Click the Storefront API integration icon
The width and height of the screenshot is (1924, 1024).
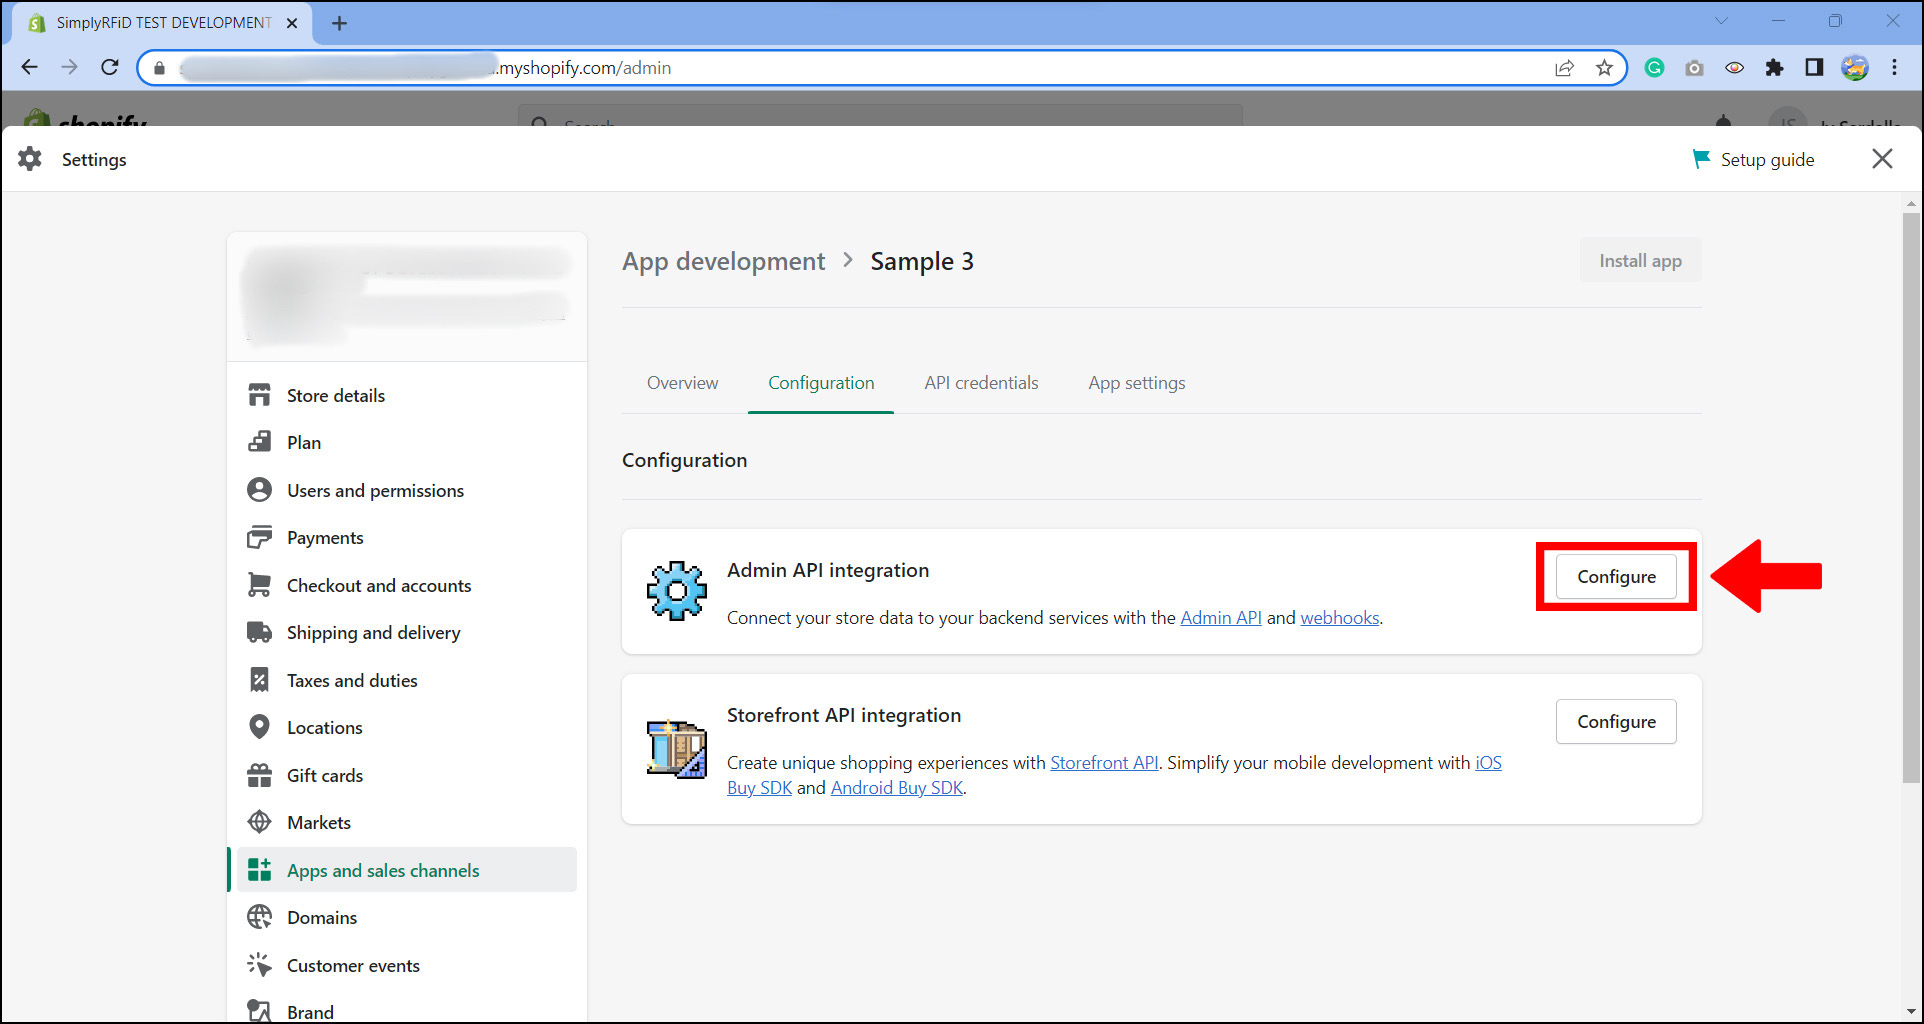(676, 749)
